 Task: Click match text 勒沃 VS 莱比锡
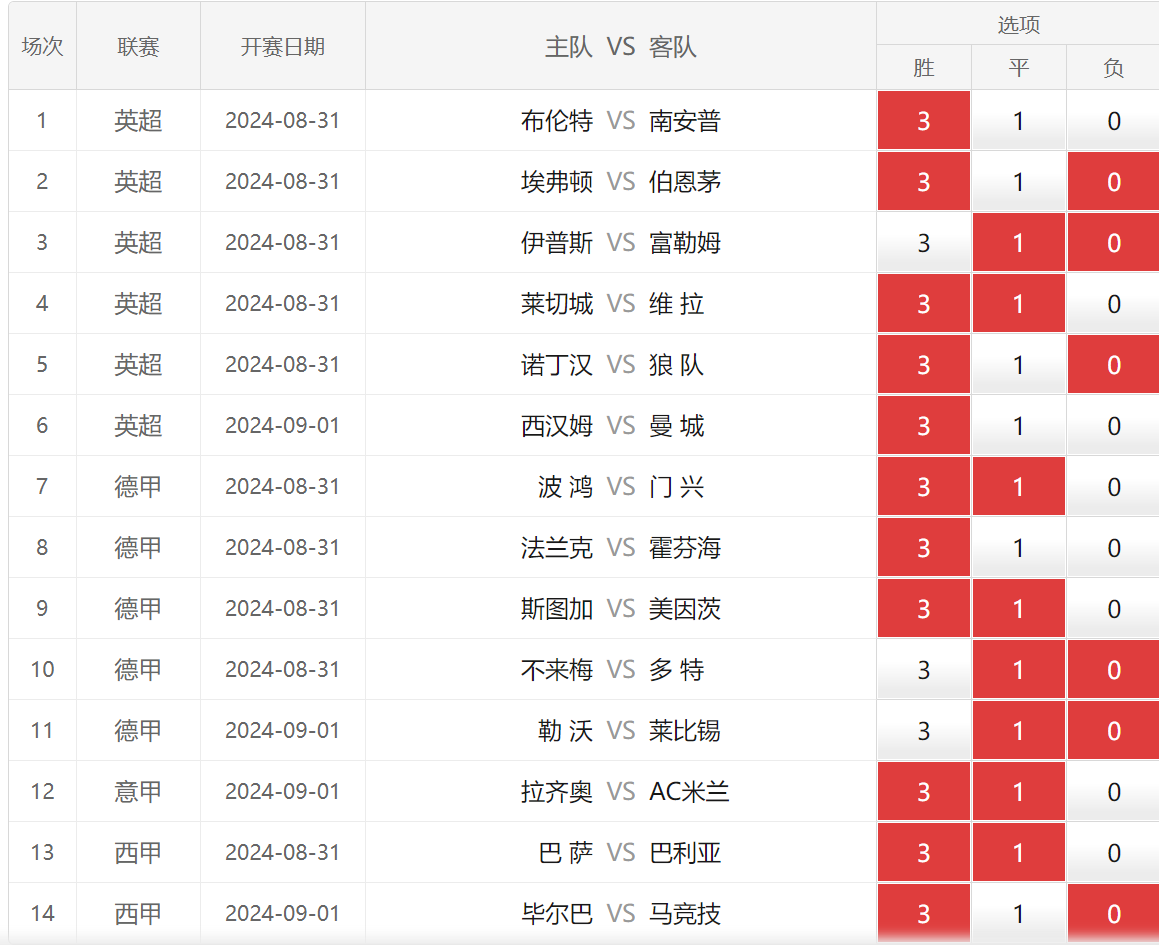630,731
